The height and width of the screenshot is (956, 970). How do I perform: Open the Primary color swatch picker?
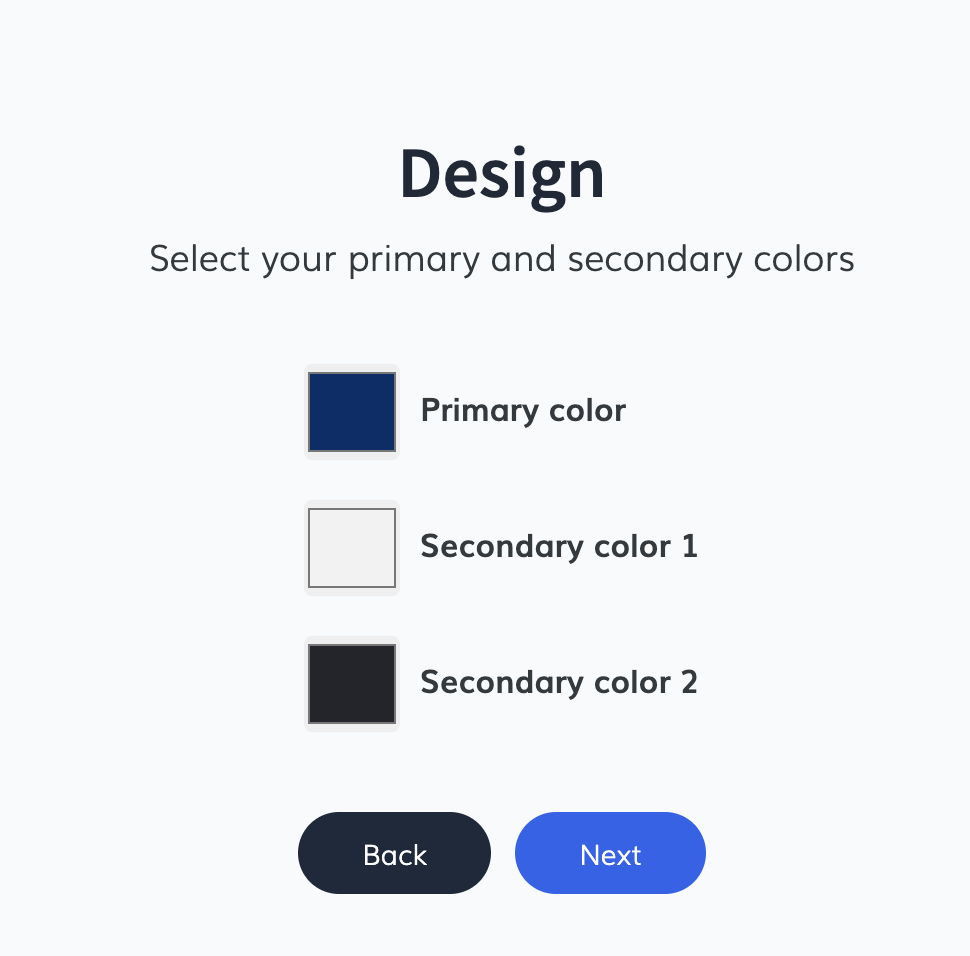tap(352, 412)
